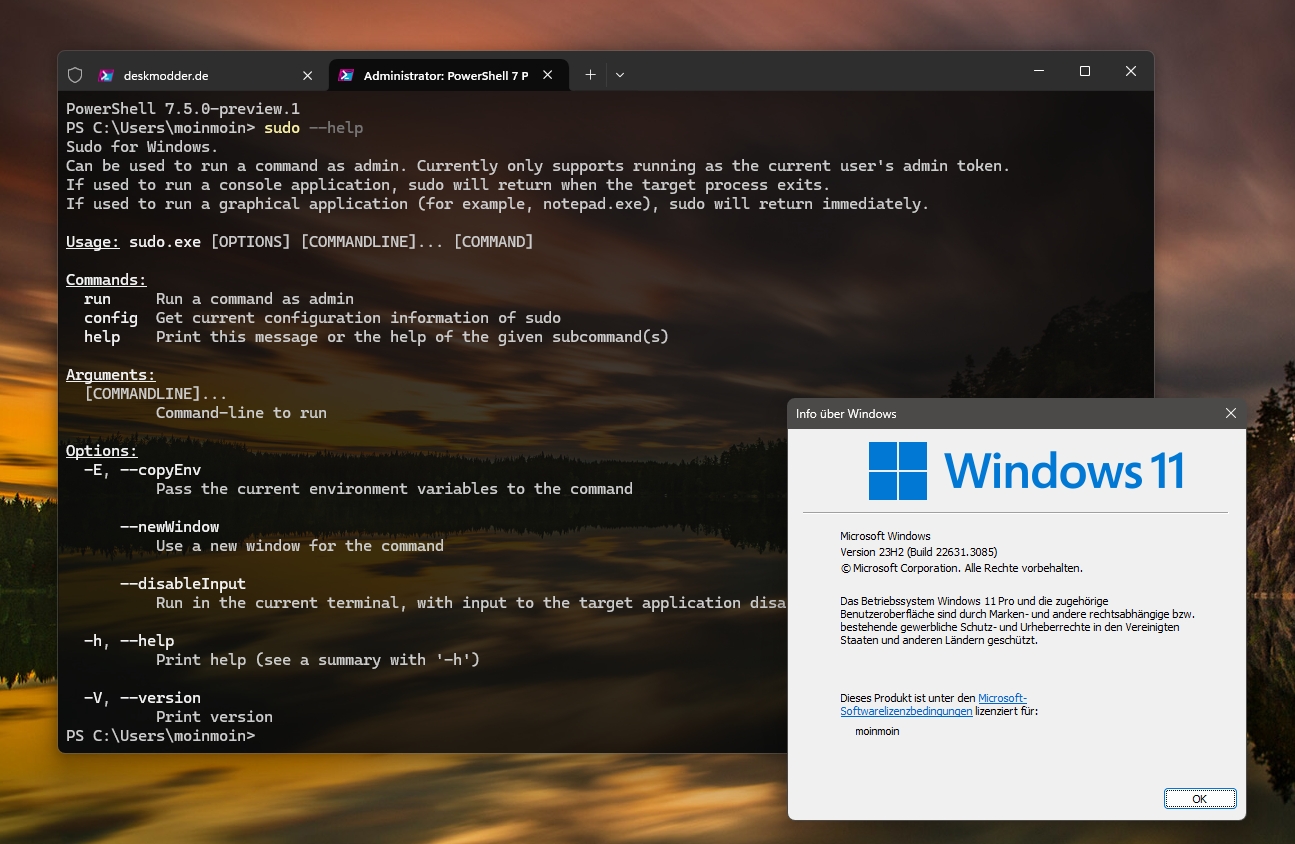Image resolution: width=1295 pixels, height=844 pixels.
Task: Click the final 'PS C:\Users\moinmoin>' prompt
Action: [x=161, y=736]
